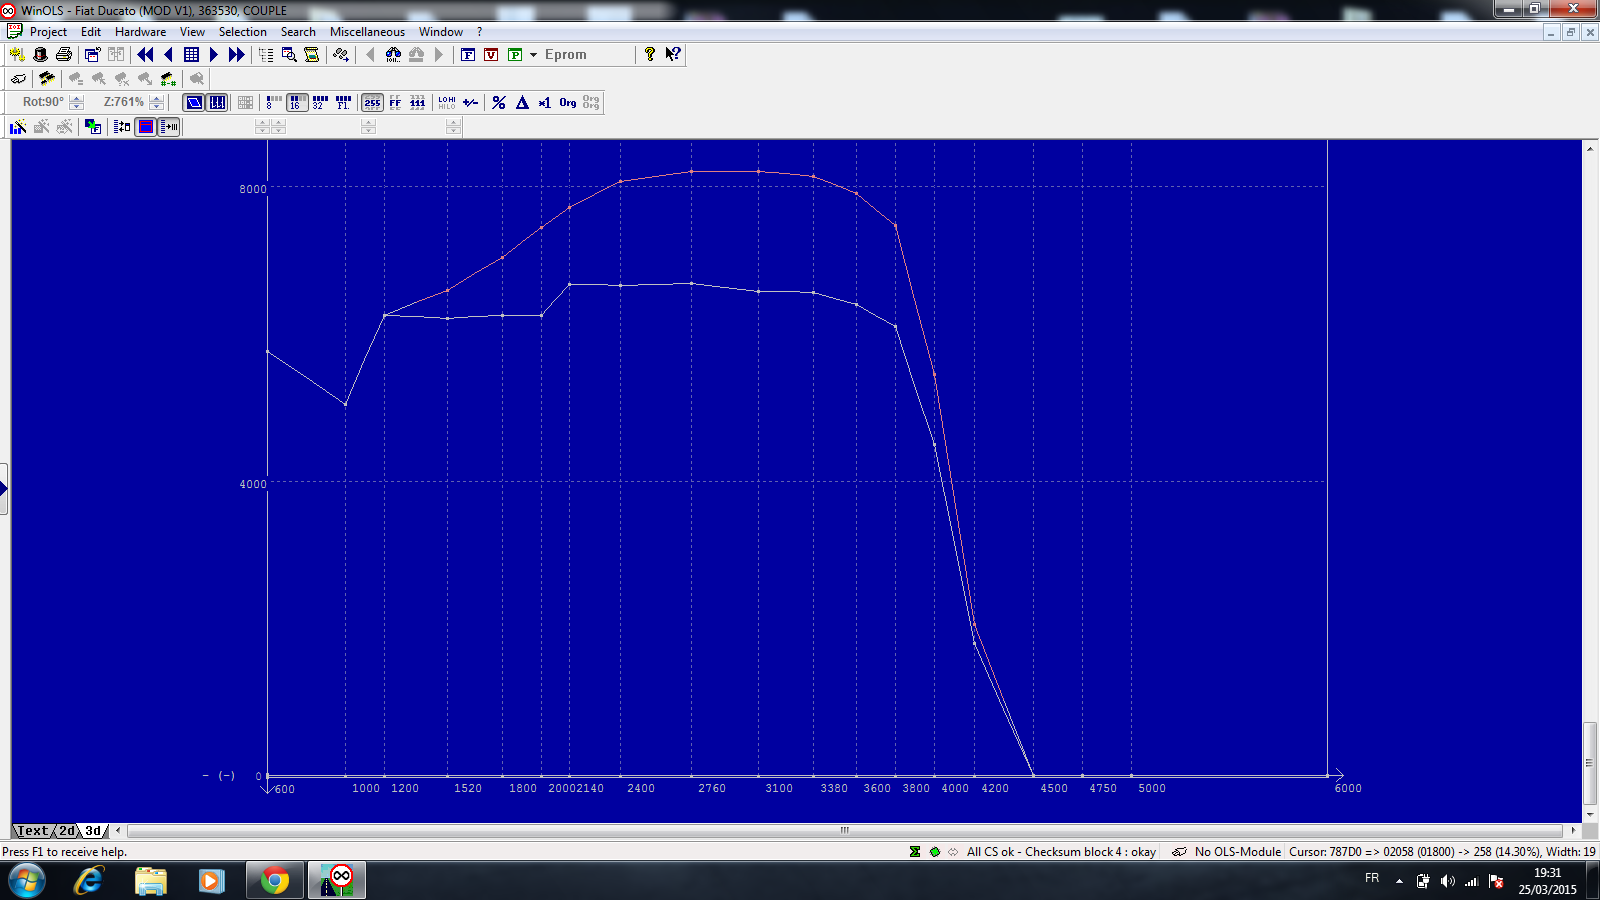The image size is (1600, 900).
Task: Click the scroll/script icon in the toolbar
Action: (x=312, y=55)
